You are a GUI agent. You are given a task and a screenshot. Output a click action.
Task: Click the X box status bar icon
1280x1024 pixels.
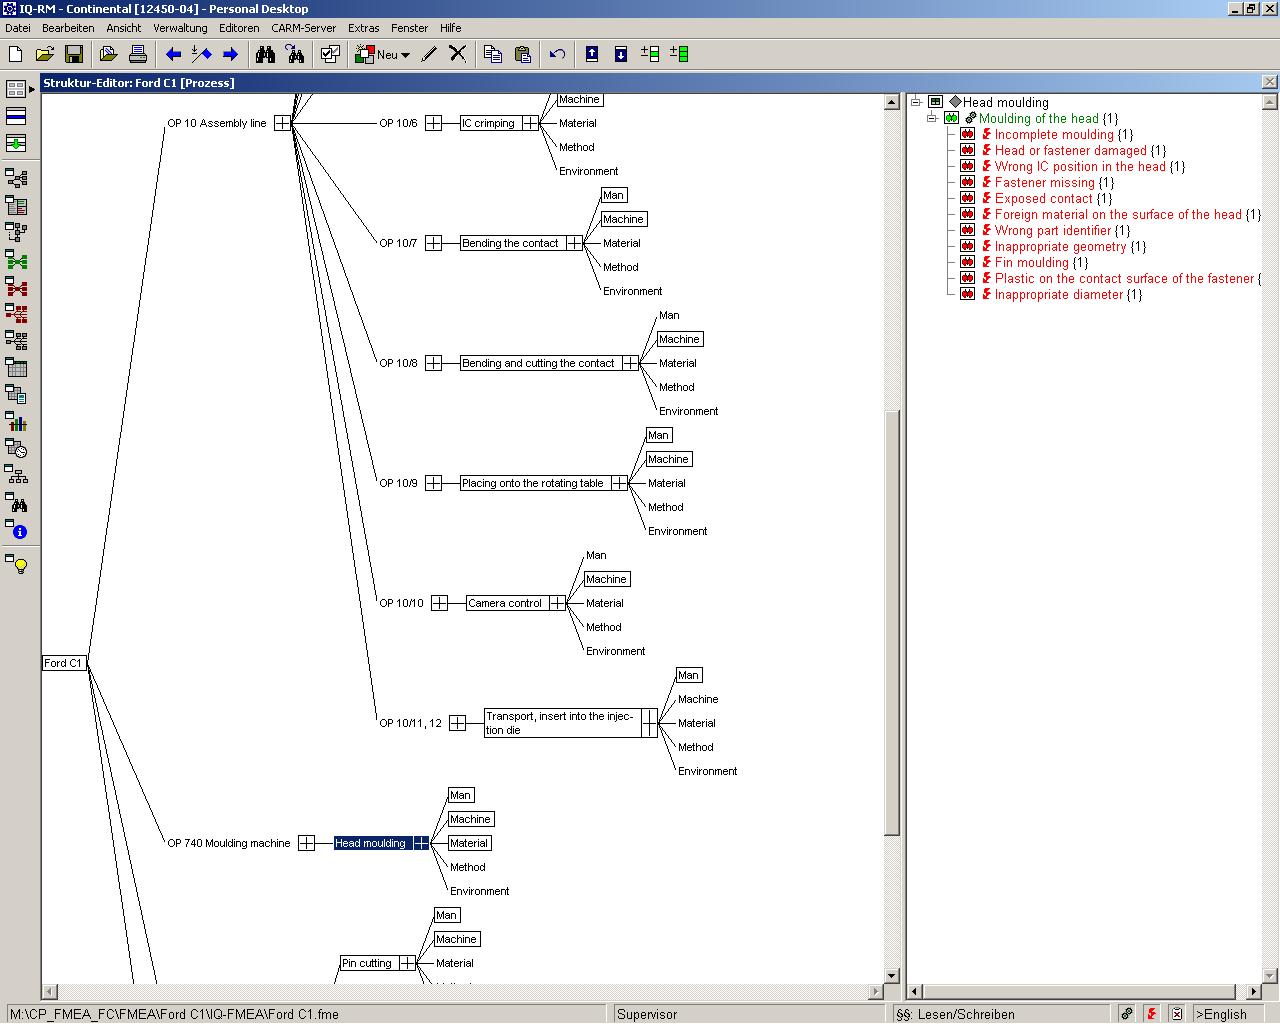coord(1177,1014)
